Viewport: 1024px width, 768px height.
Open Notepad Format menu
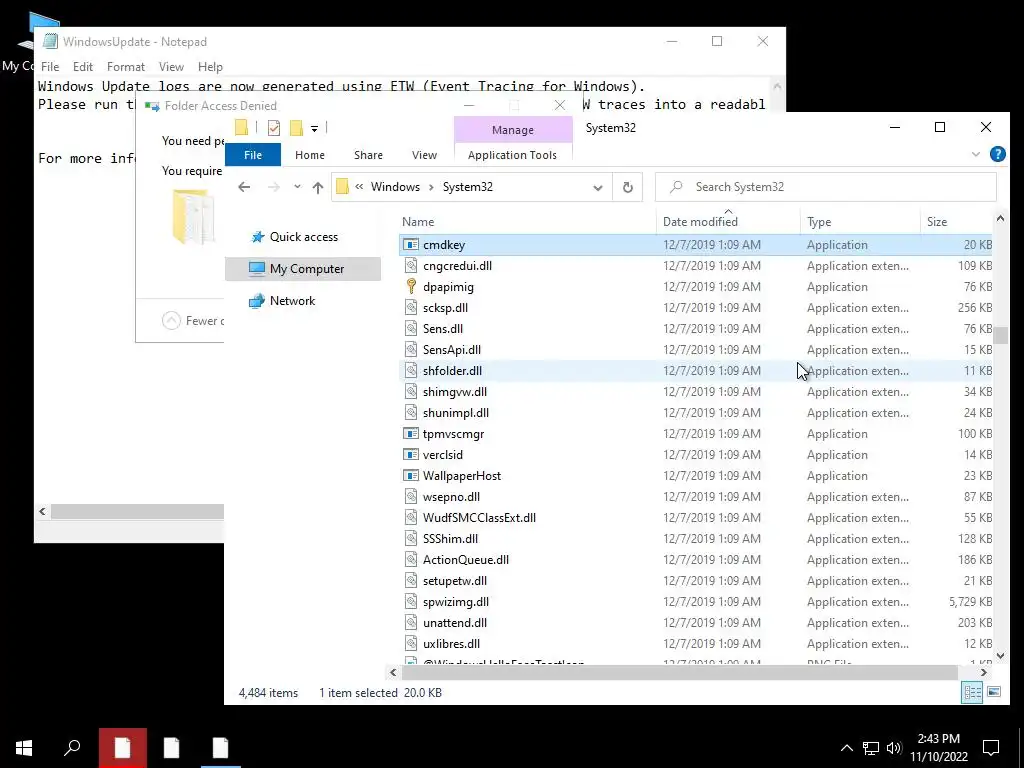pos(125,67)
